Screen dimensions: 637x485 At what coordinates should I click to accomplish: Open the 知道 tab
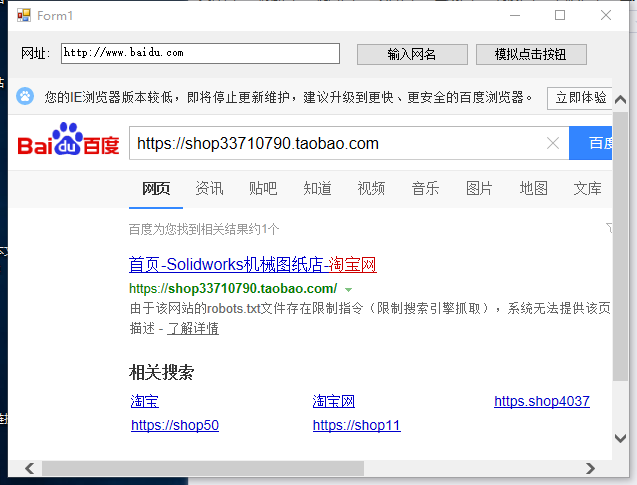click(x=317, y=188)
